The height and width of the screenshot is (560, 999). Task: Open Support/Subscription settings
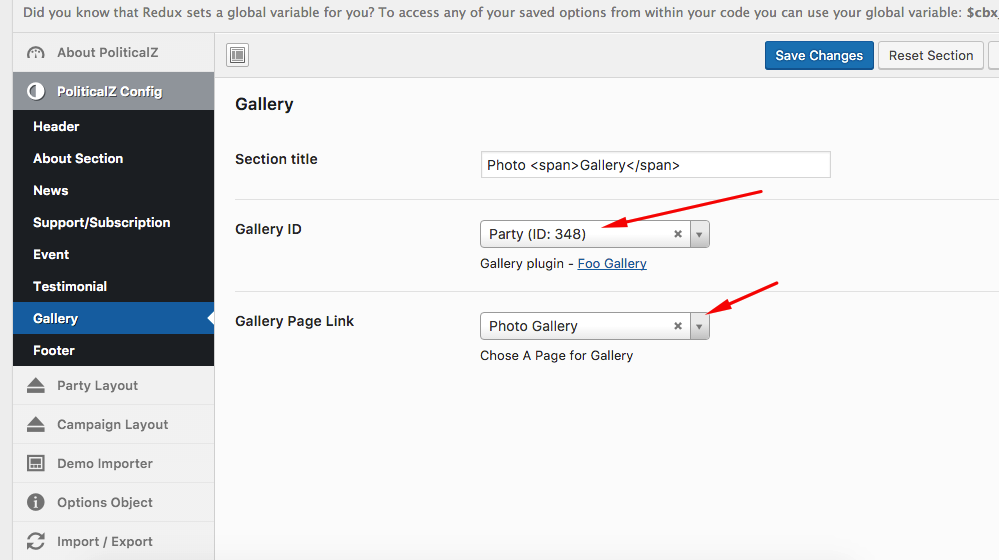113,222
